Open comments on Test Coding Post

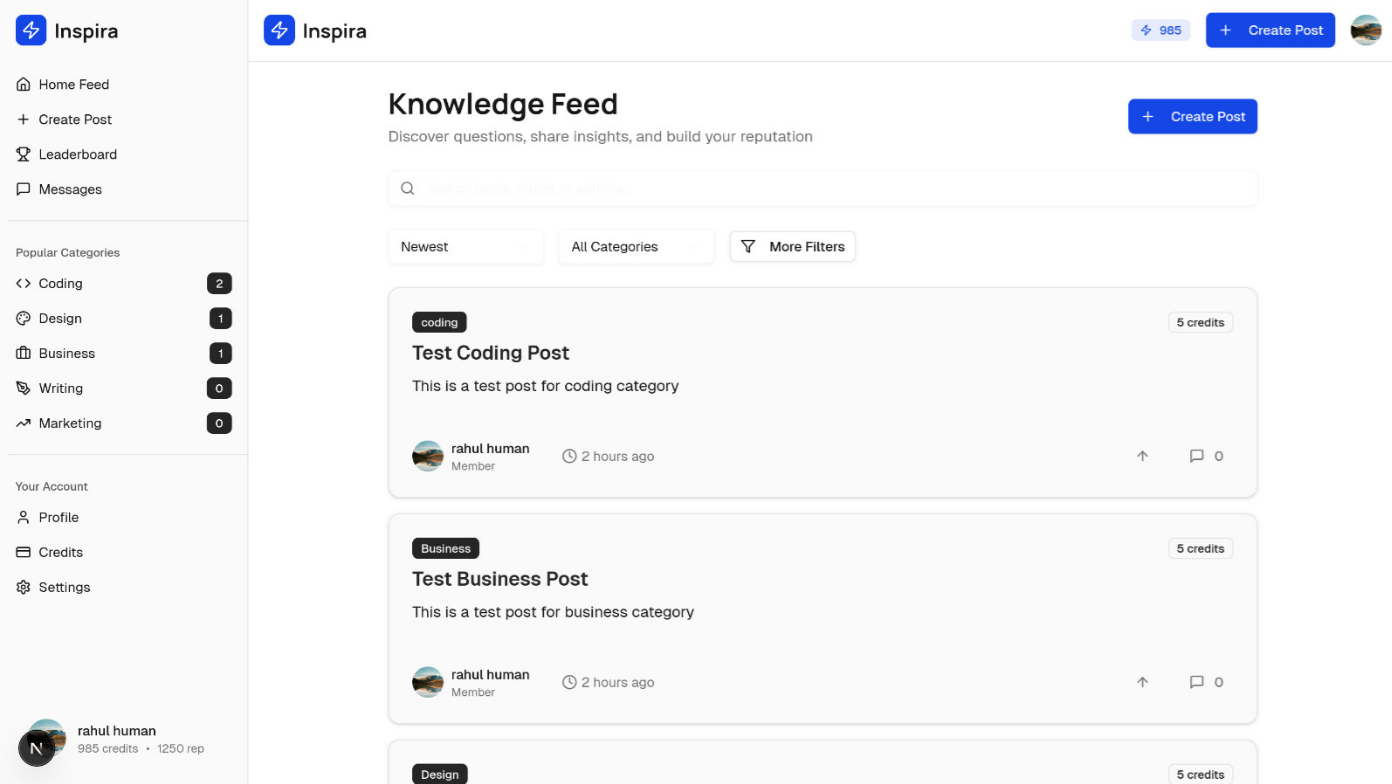click(1206, 456)
